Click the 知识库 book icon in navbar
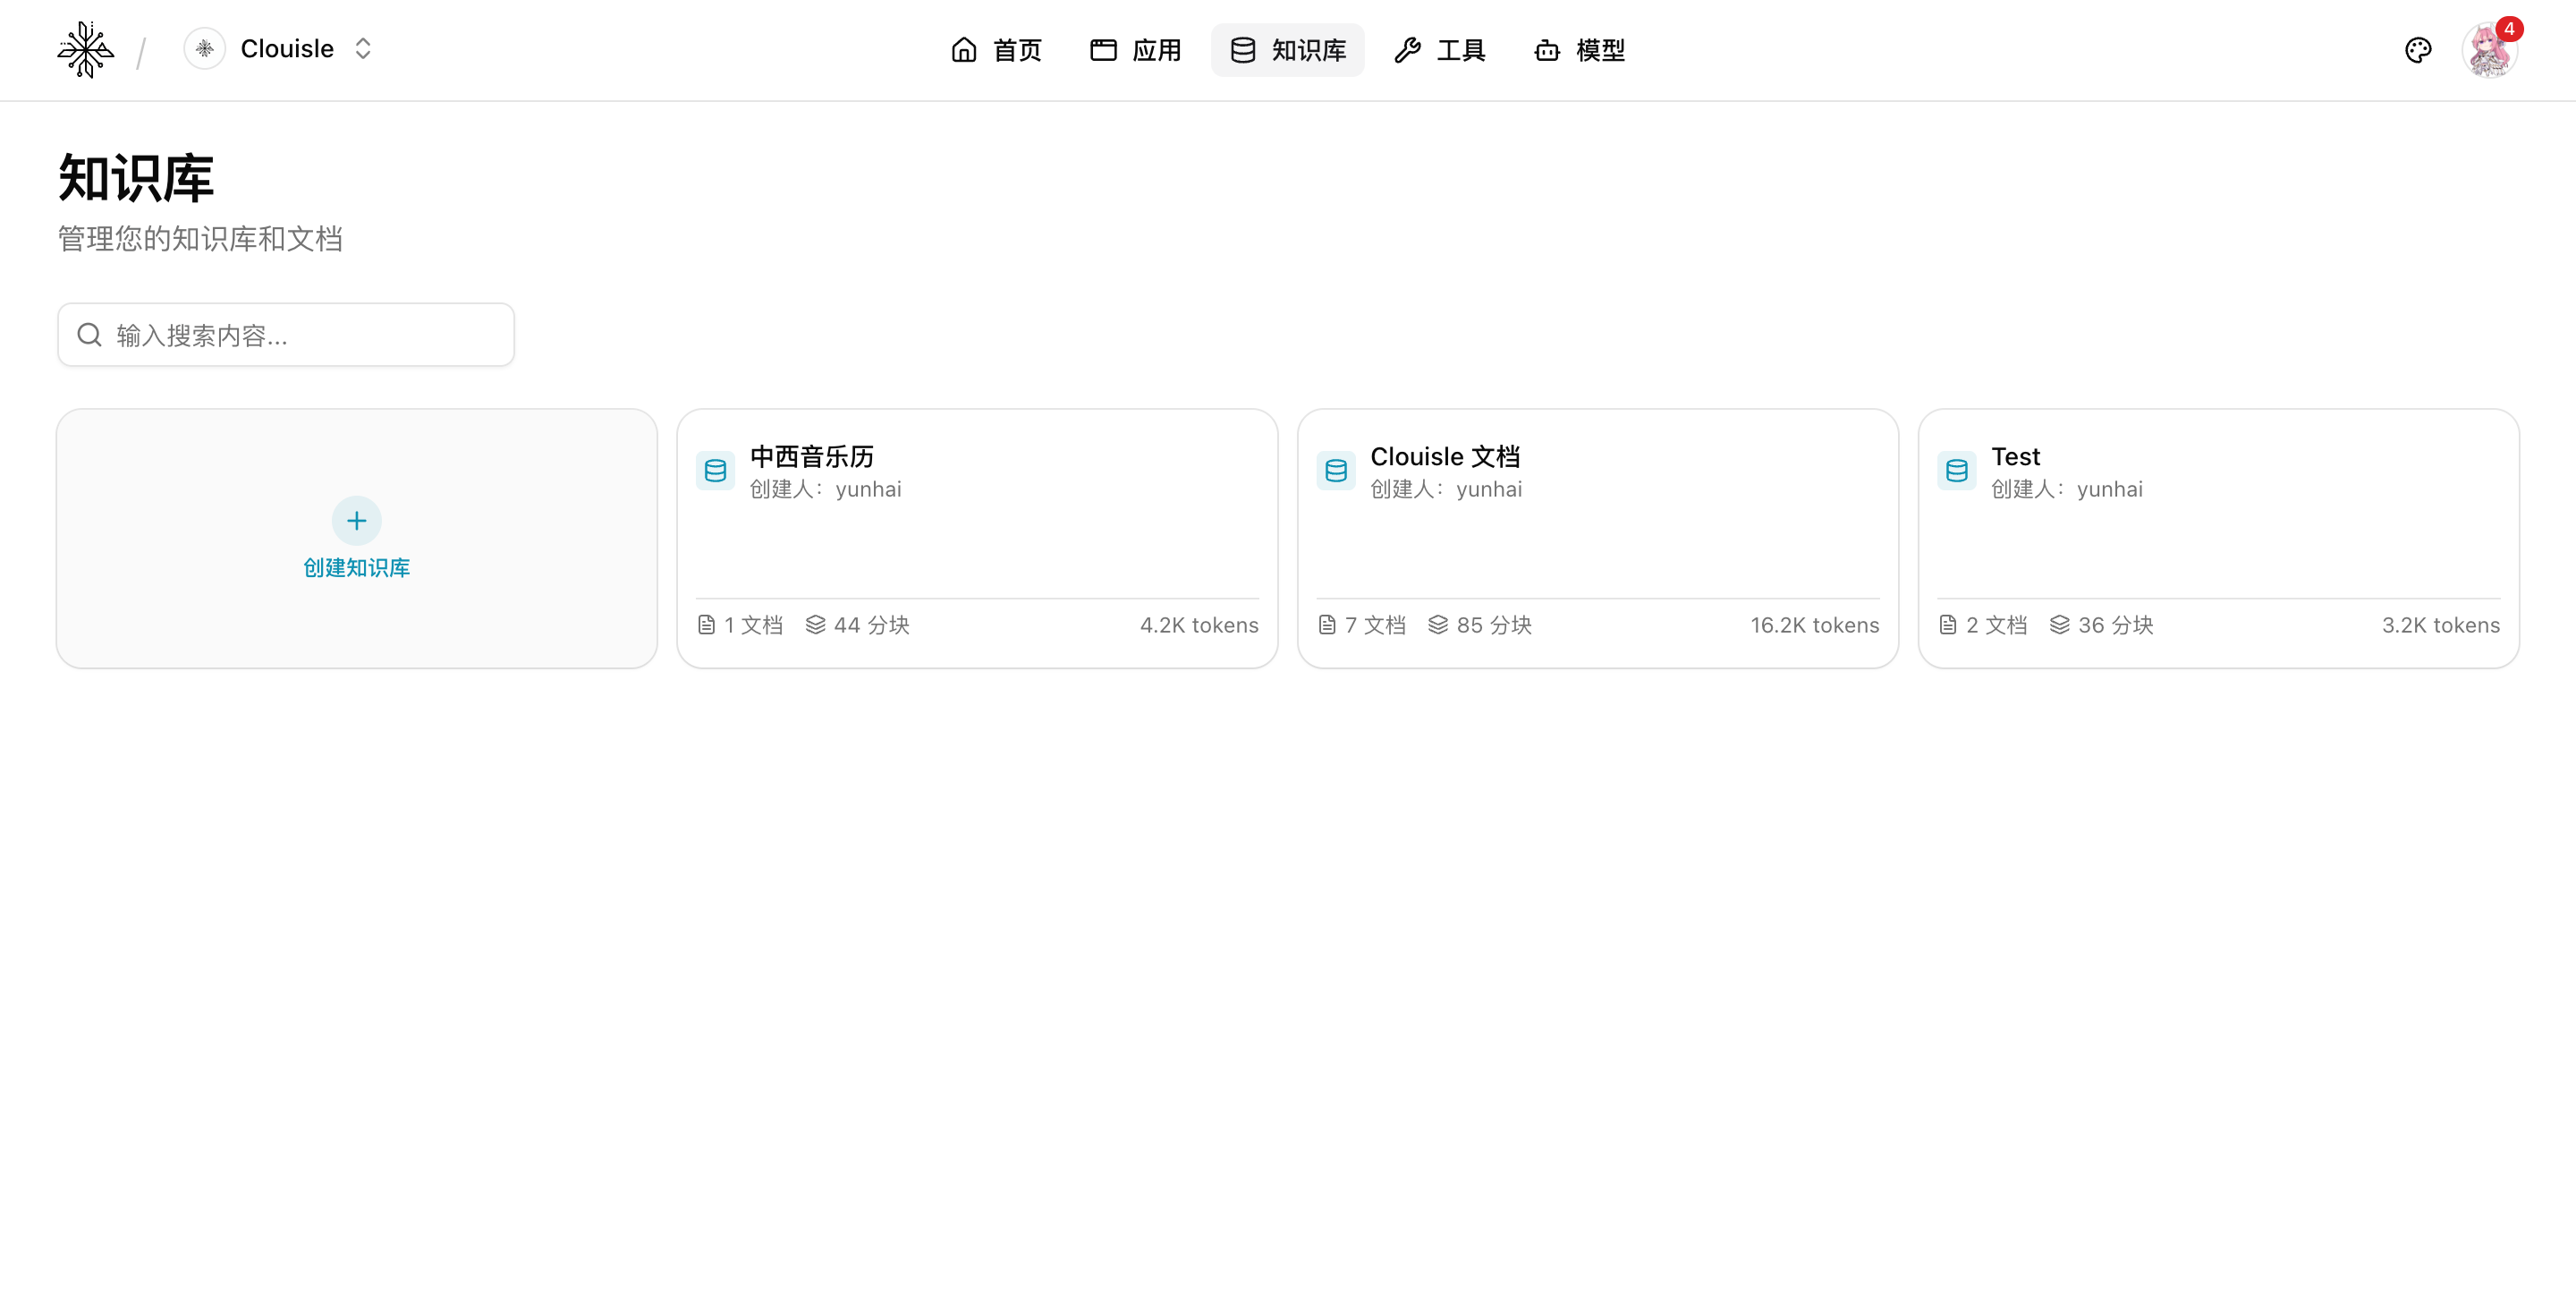Image resolution: width=2576 pixels, height=1292 pixels. [1242, 49]
